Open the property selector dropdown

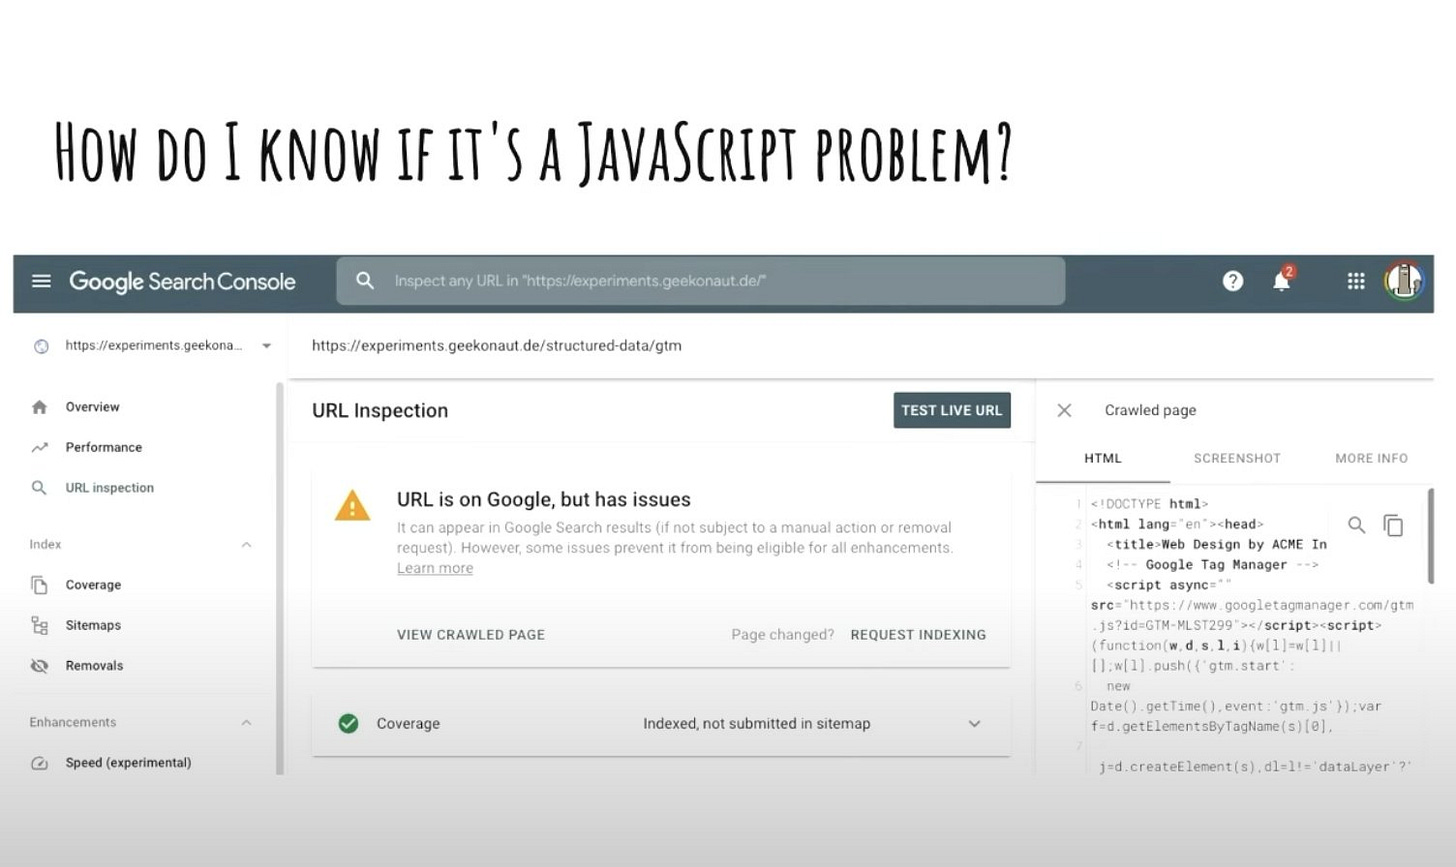pos(266,346)
